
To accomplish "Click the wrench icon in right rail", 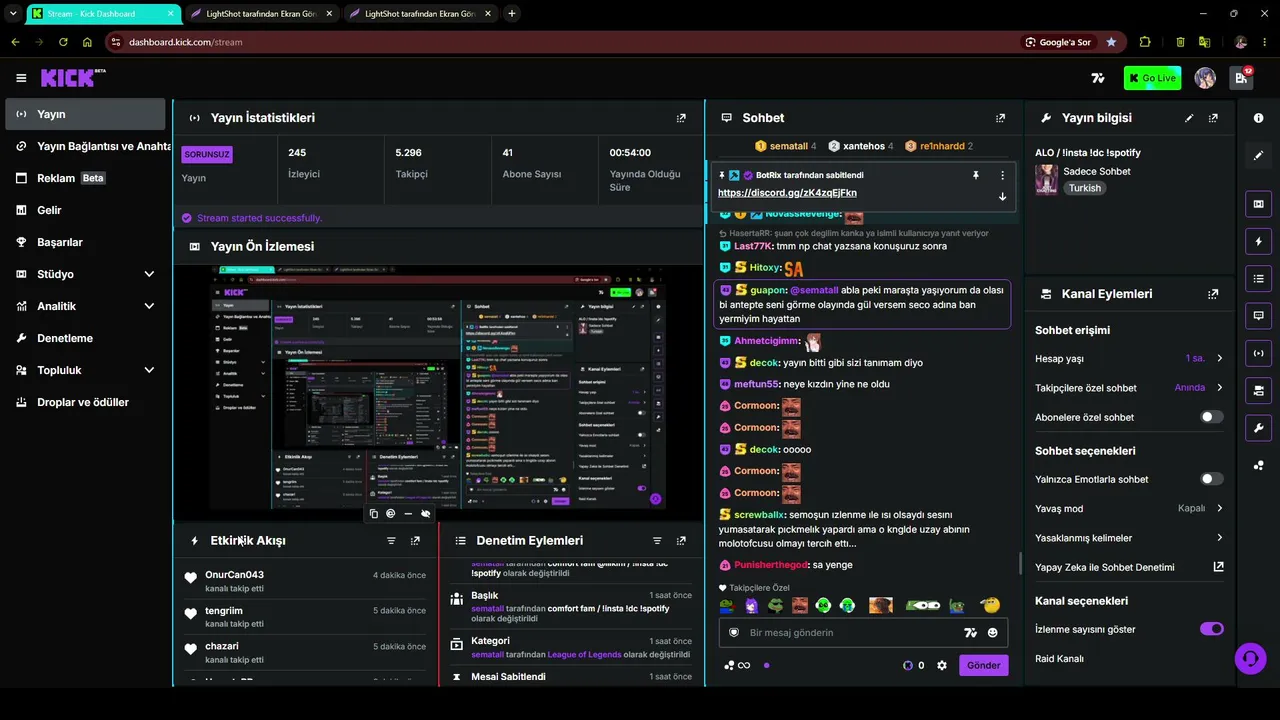I will pyautogui.click(x=1258, y=428).
